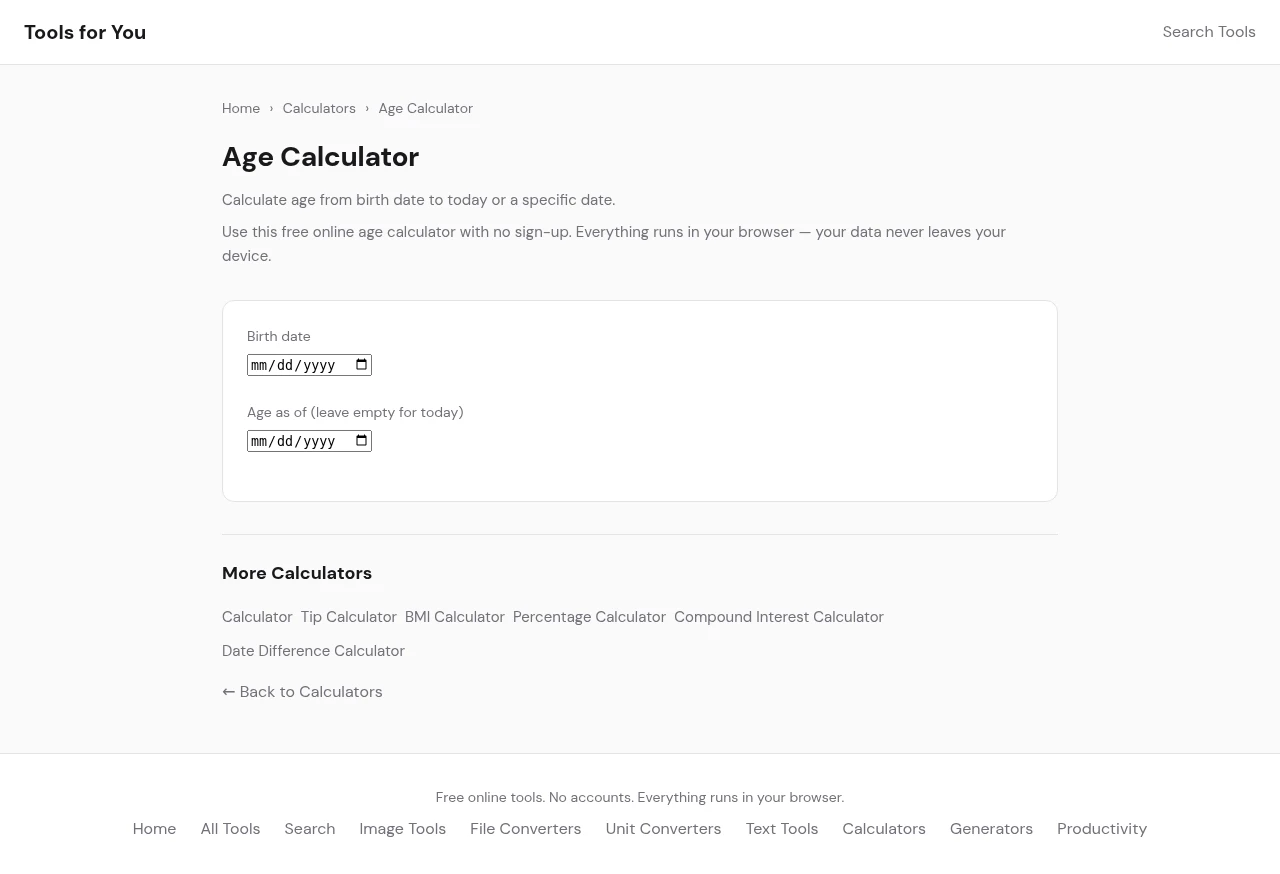Navigate to Calculators breadcrumb
The image size is (1280, 874).
(x=319, y=108)
